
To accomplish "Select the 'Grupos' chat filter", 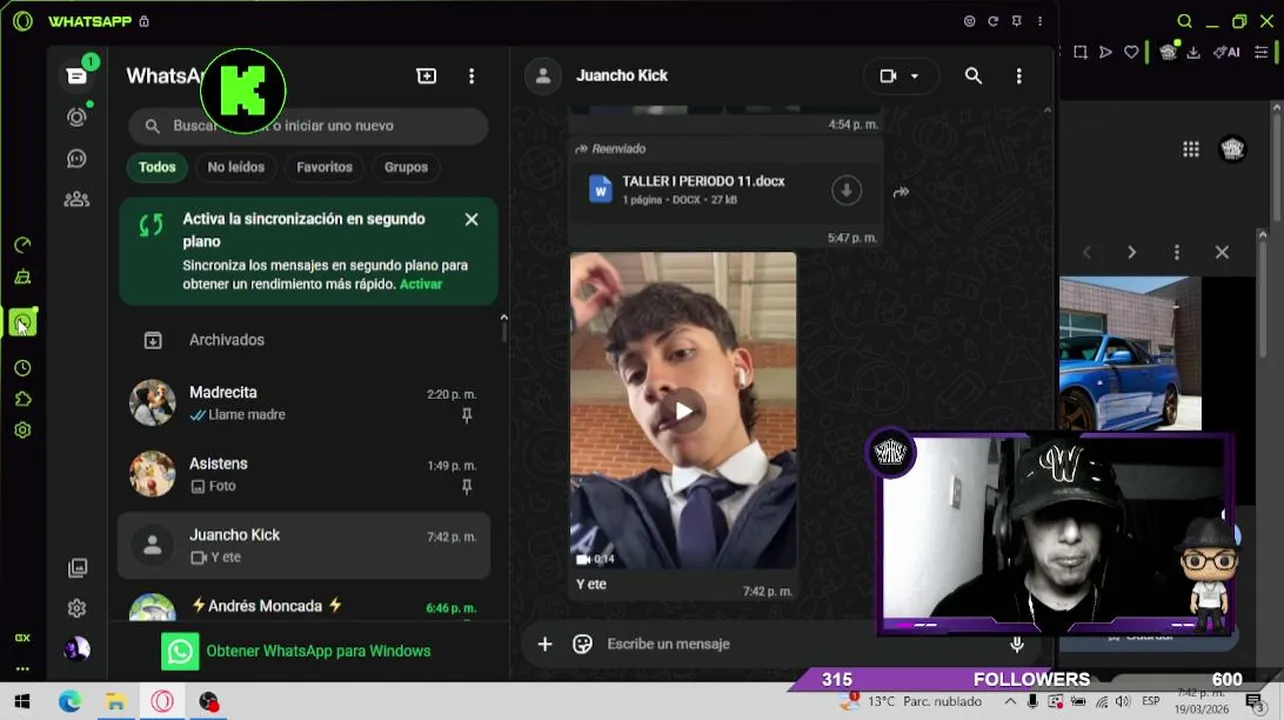I will pos(406,167).
